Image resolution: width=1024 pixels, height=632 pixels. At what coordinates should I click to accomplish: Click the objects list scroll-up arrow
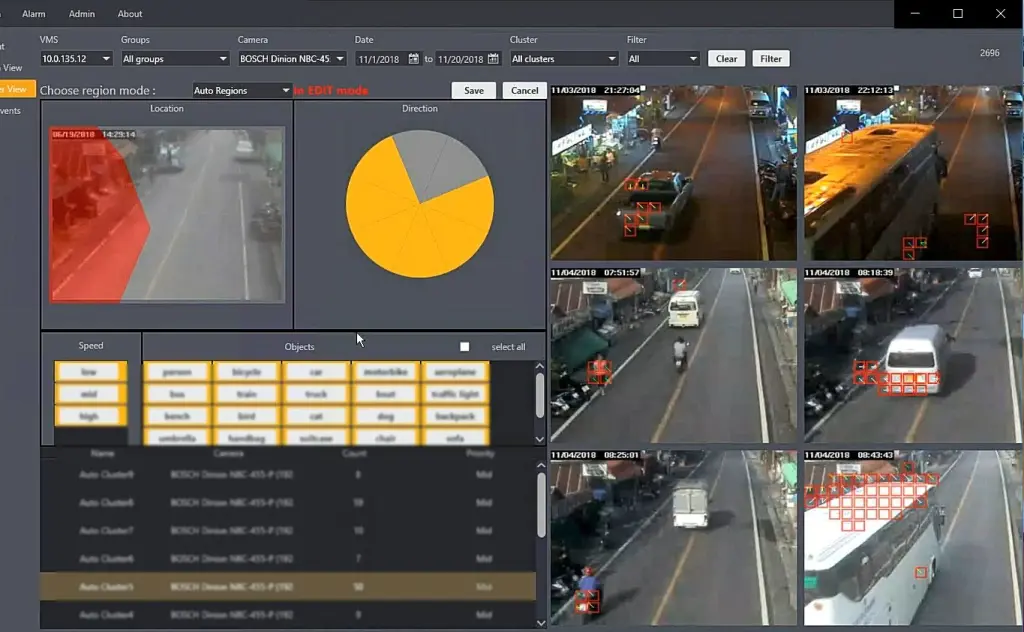(540, 366)
